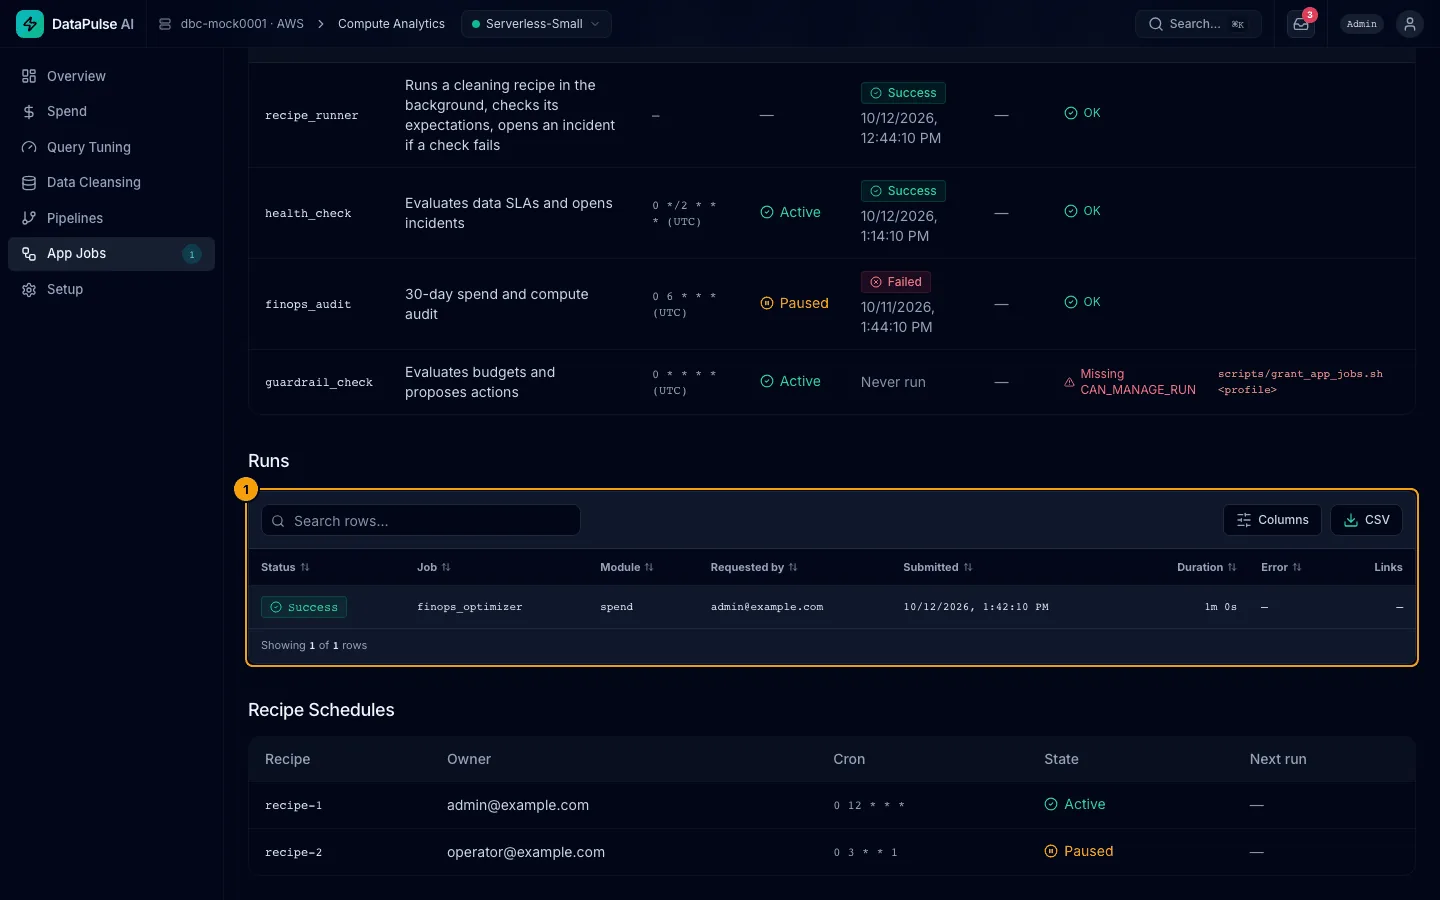The height and width of the screenshot is (900, 1440).
Task: Click the user profile avatar icon
Action: 1409,24
